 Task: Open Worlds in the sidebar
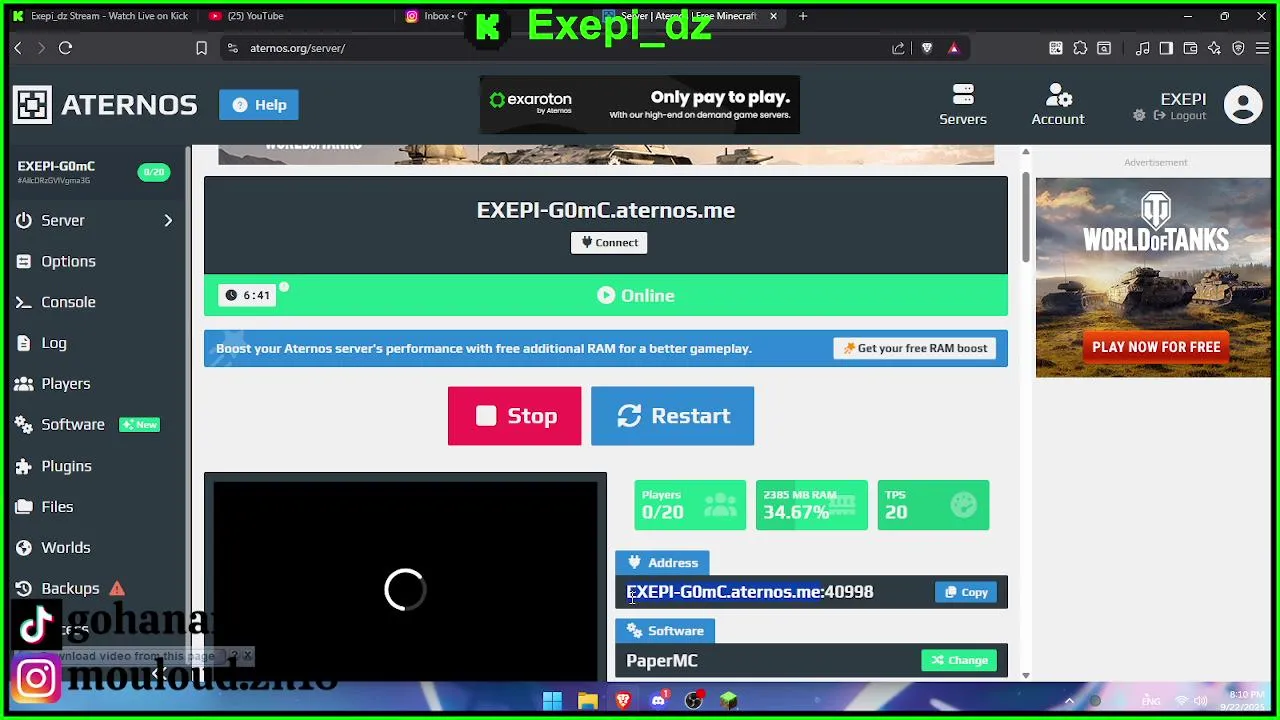tap(65, 548)
